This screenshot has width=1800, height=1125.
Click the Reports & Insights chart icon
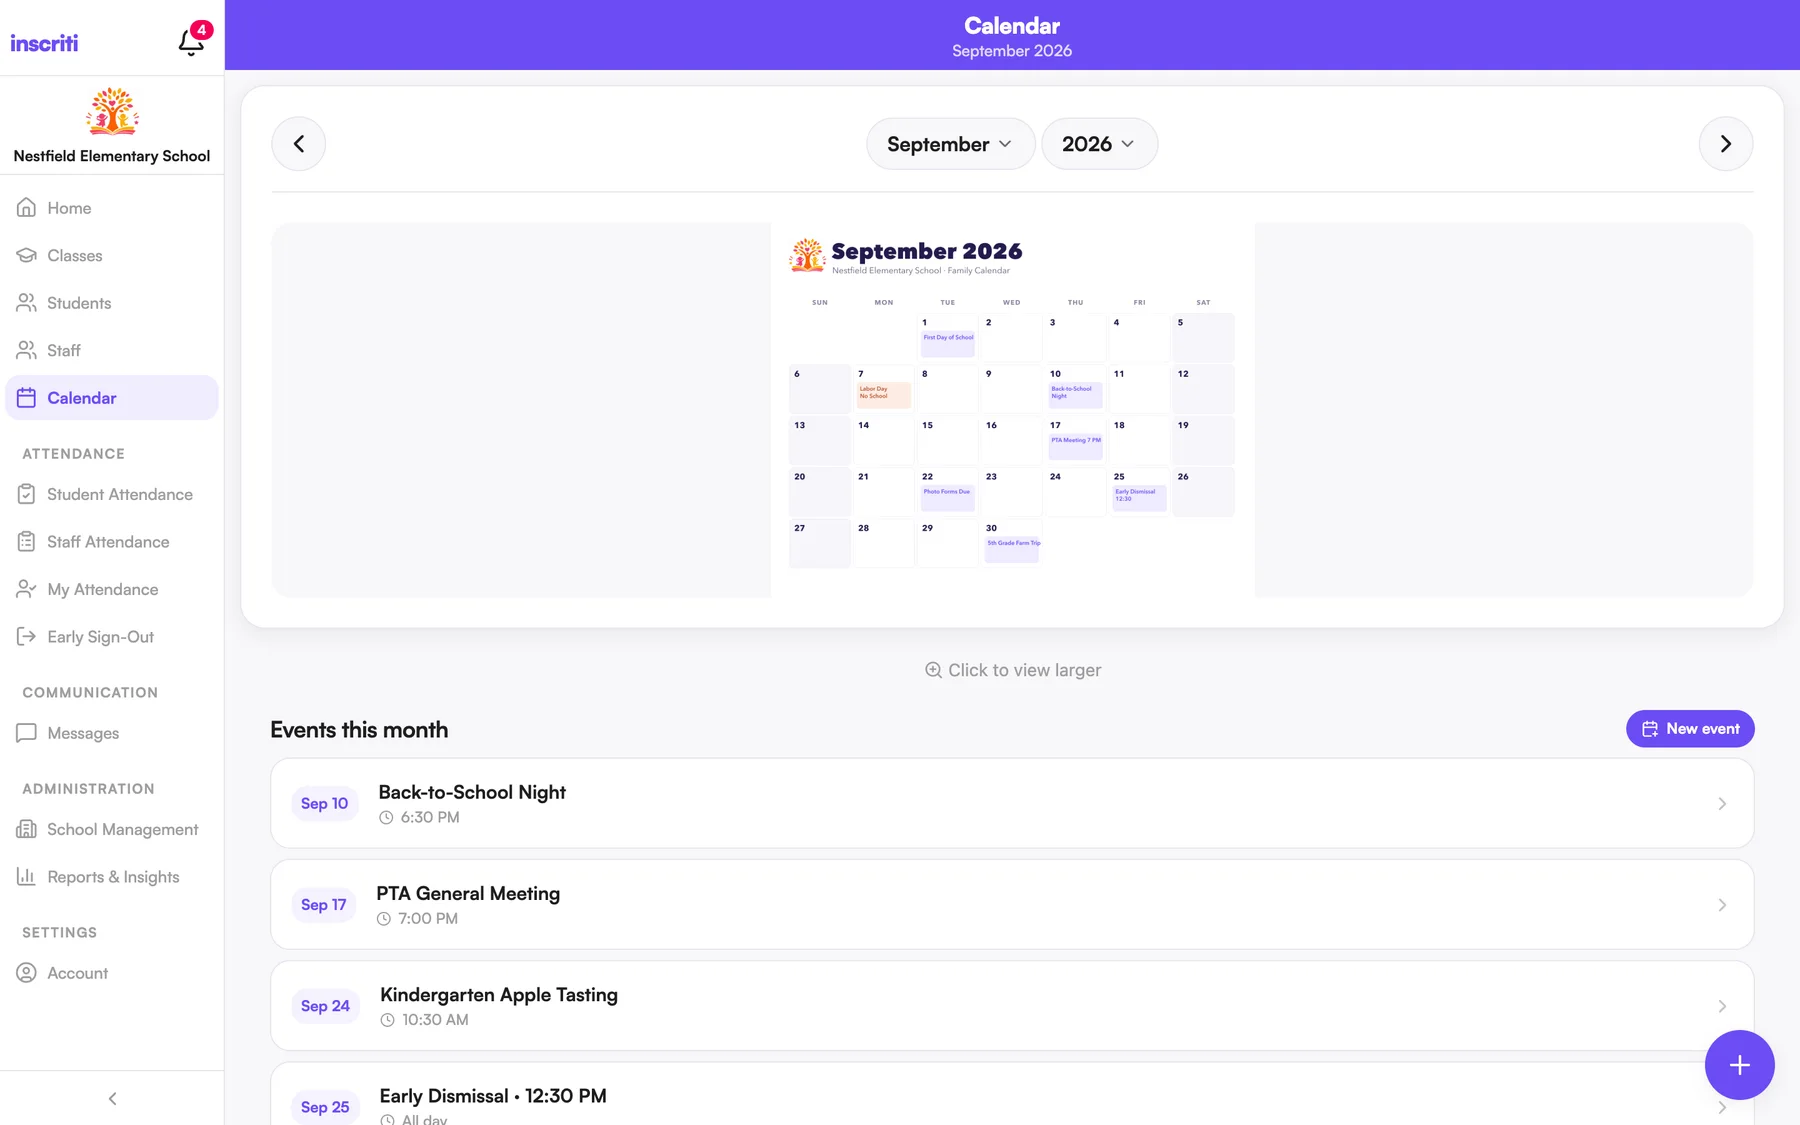click(27, 877)
